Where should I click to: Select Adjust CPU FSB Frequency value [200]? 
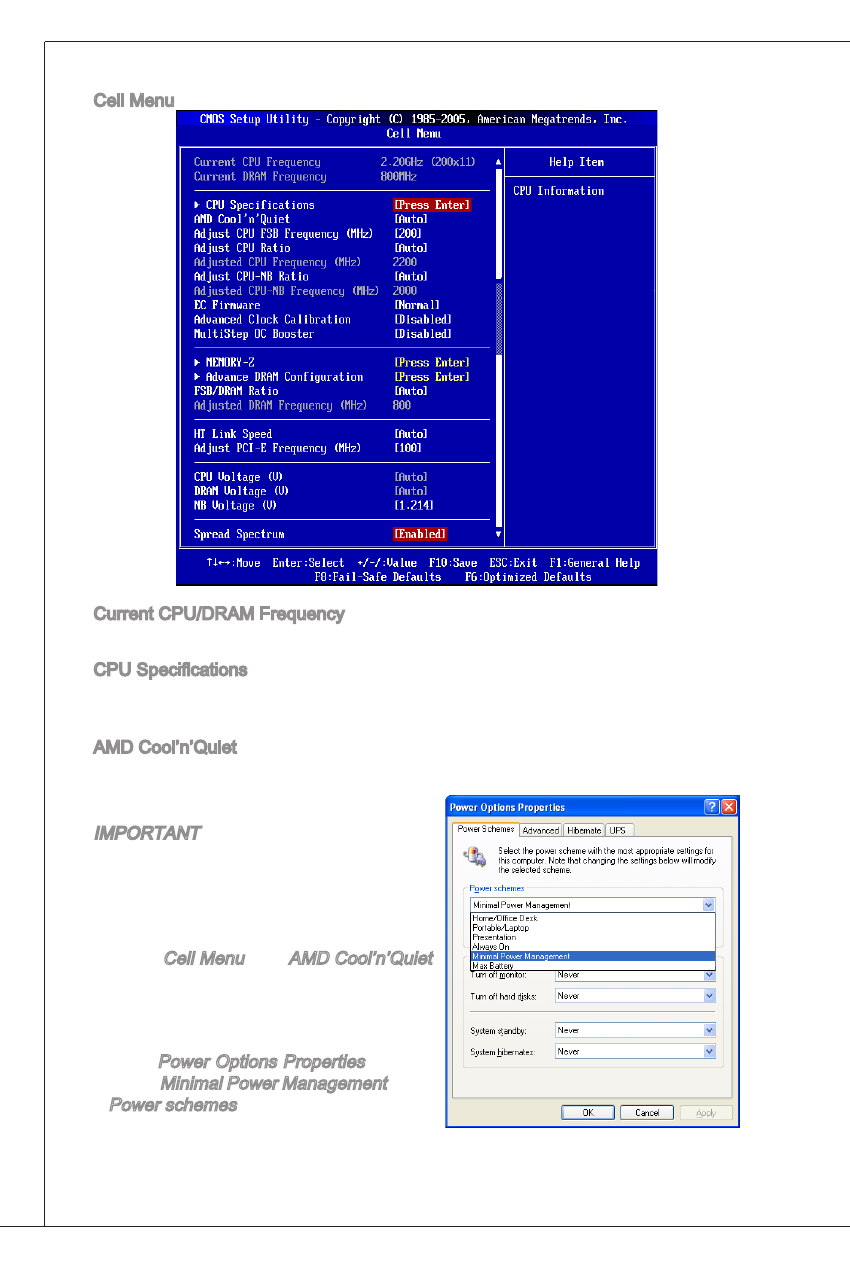[408, 233]
